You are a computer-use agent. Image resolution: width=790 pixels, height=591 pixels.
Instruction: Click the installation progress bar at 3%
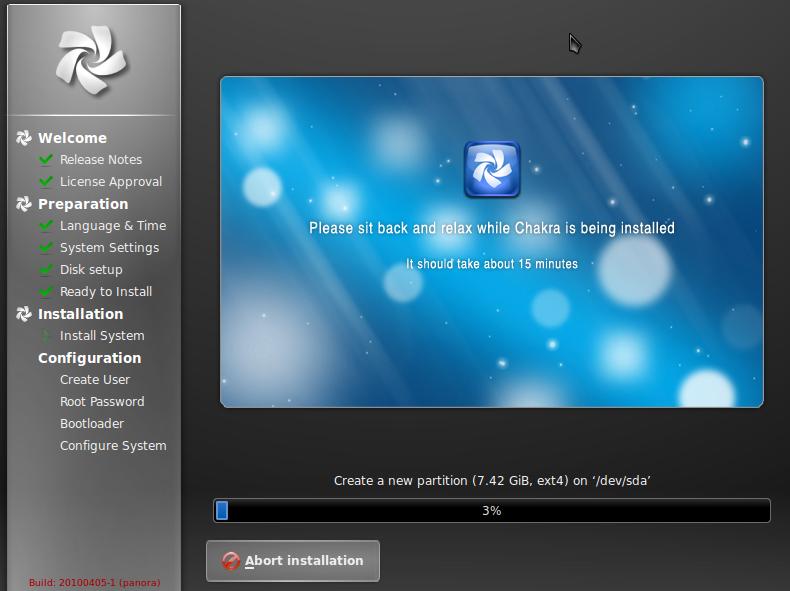(492, 511)
